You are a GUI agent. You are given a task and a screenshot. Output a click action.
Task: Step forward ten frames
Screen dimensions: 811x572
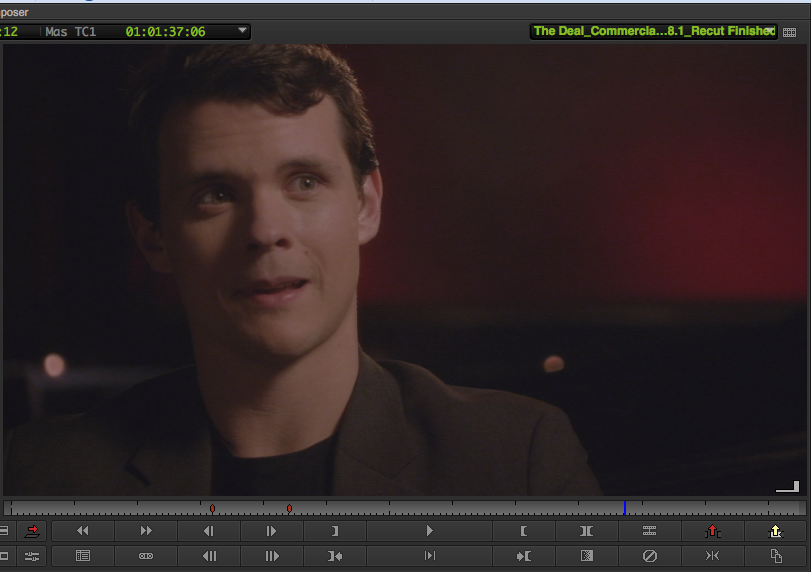tap(272, 556)
